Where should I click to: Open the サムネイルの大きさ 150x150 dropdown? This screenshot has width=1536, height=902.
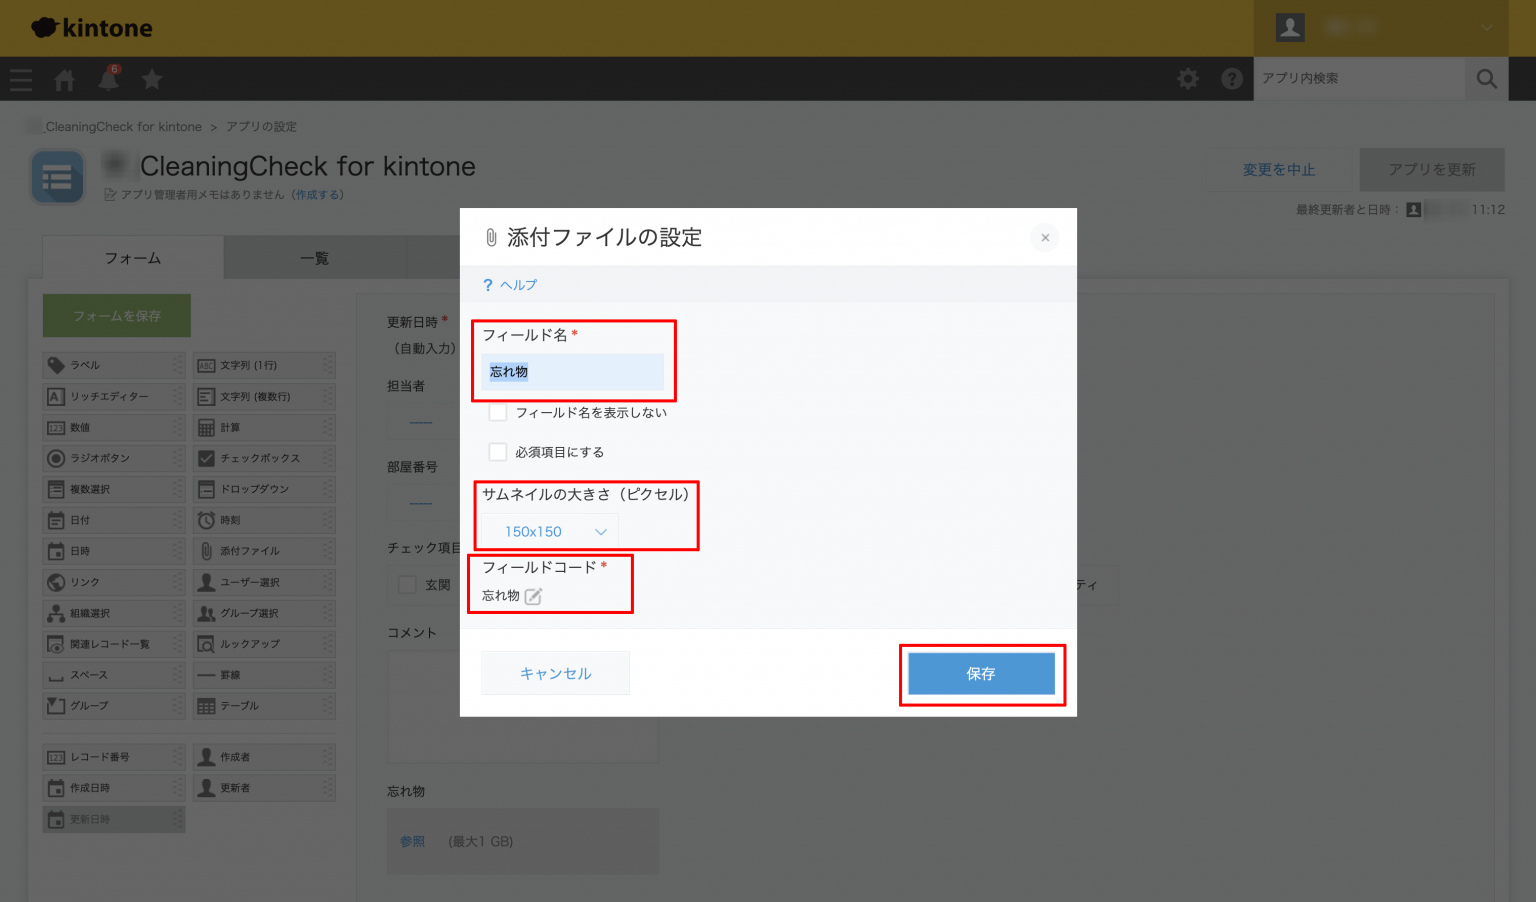point(547,531)
